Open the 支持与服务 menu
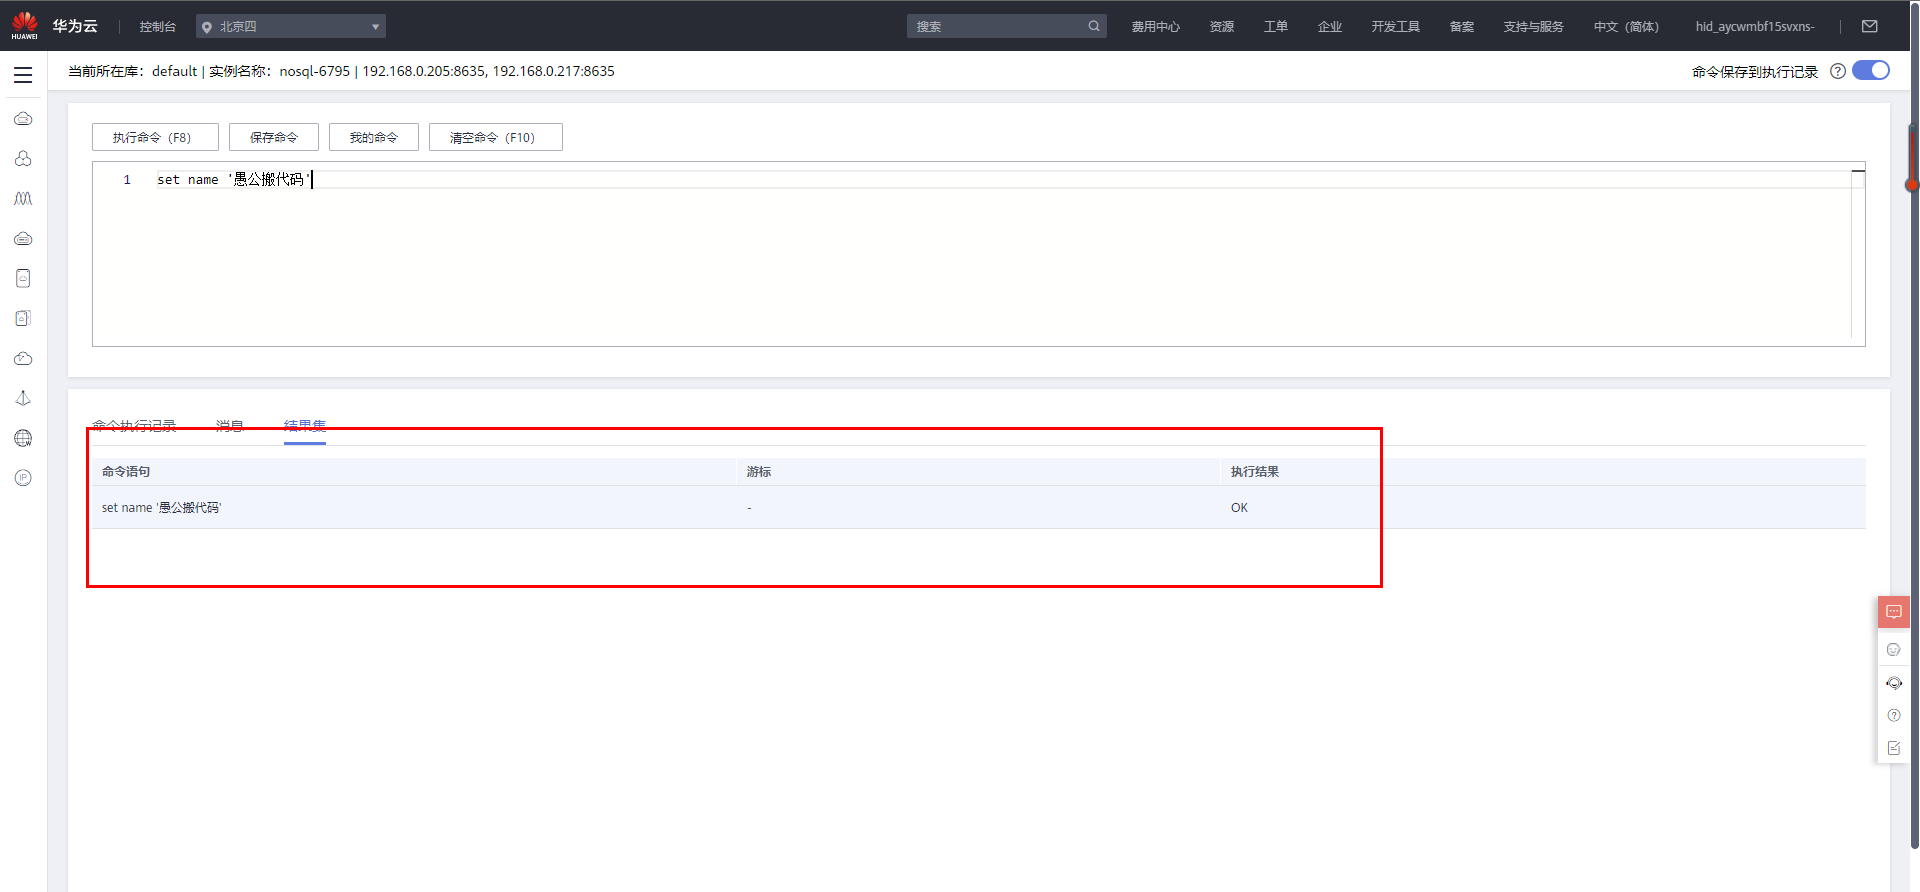The height and width of the screenshot is (892, 1920). coord(1534,27)
